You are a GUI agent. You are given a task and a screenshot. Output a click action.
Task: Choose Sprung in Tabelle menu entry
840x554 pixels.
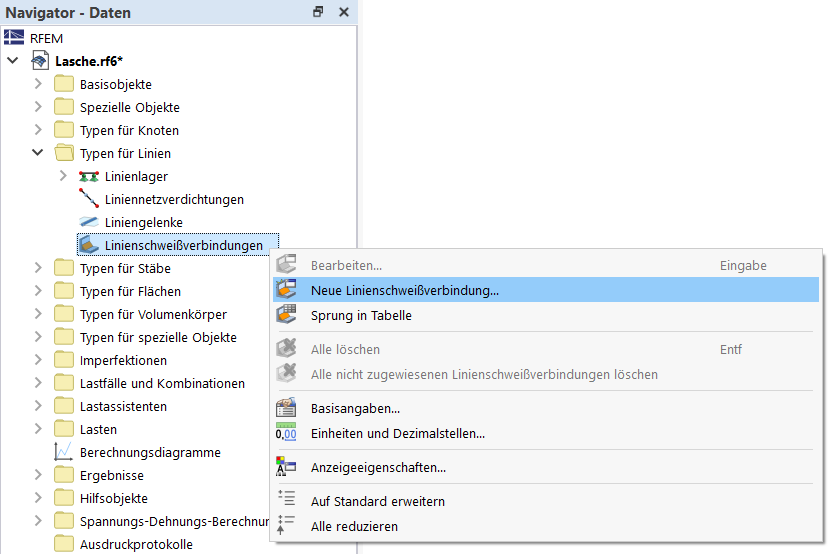(x=546, y=315)
